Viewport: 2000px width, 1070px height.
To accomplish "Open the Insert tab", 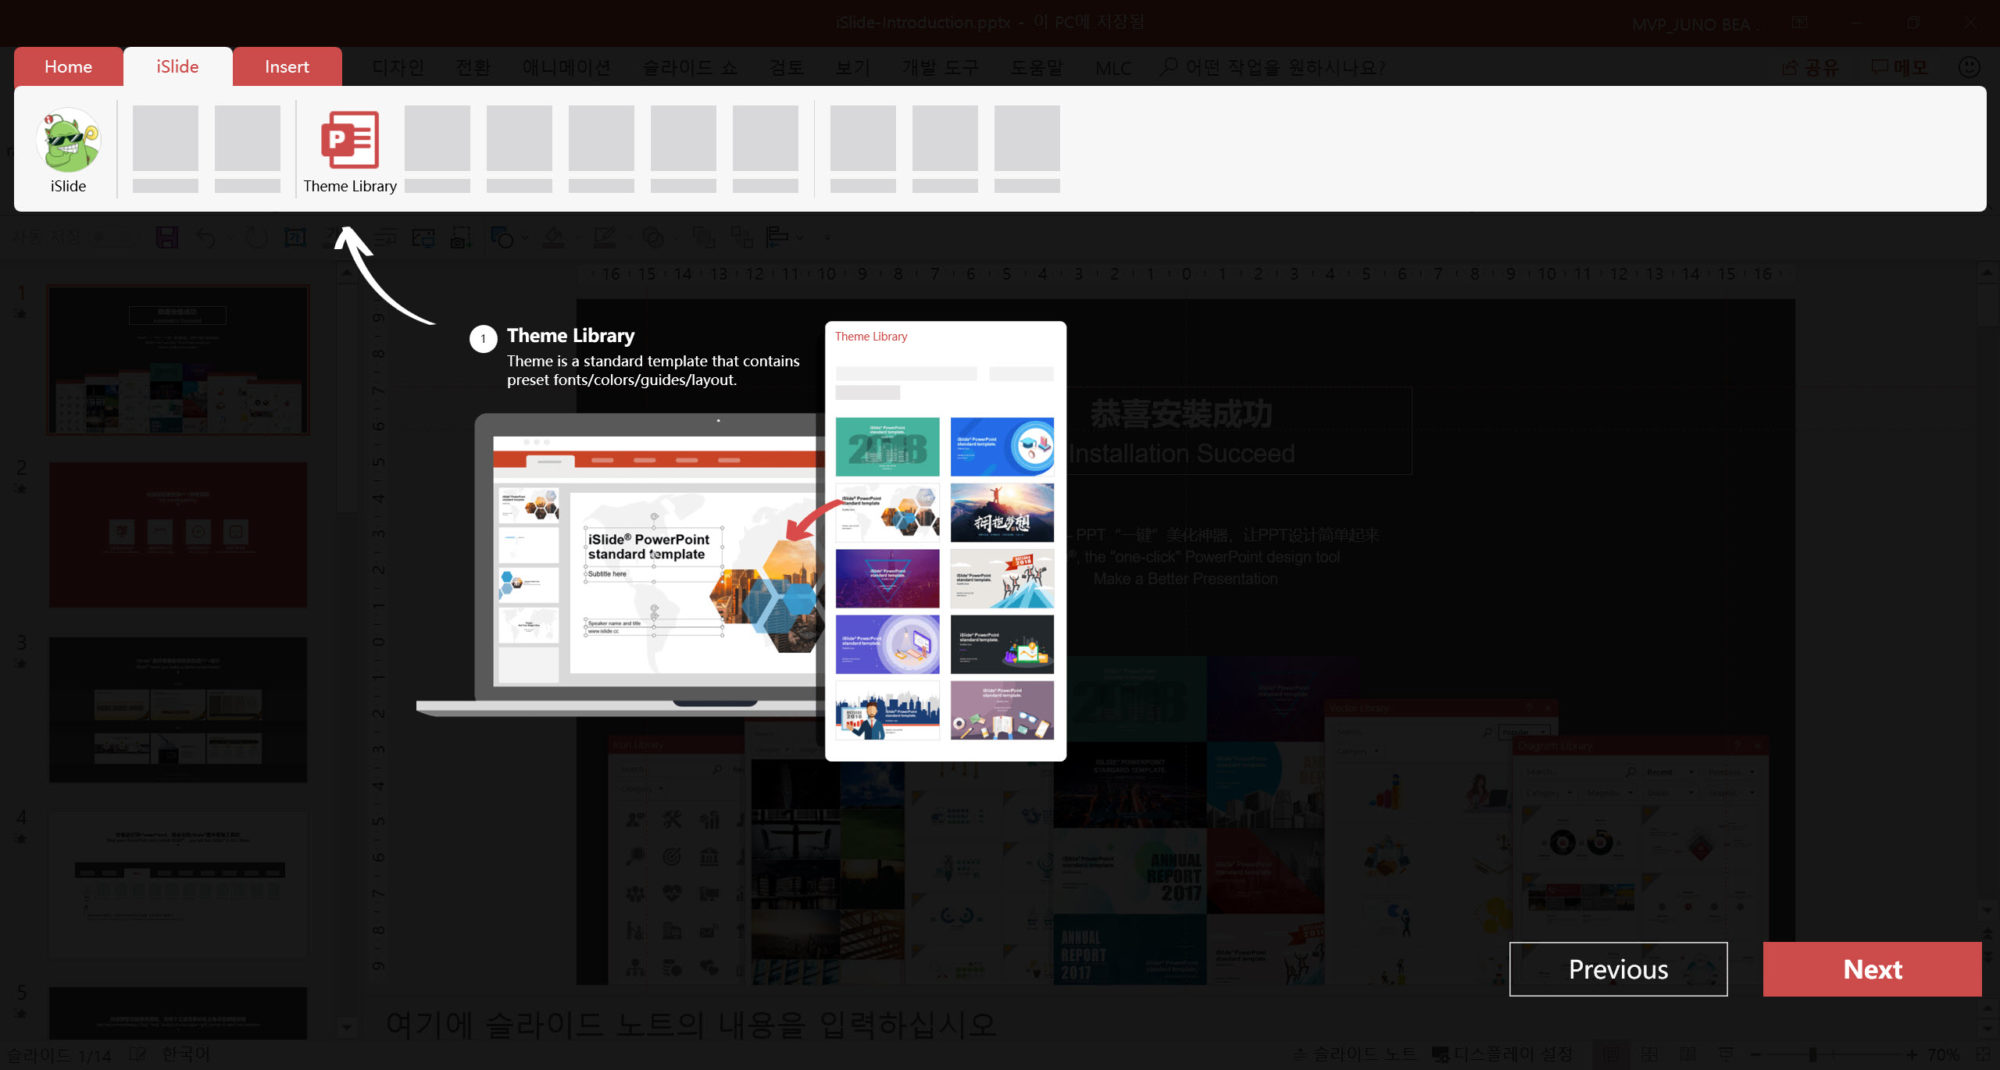I will (x=287, y=66).
